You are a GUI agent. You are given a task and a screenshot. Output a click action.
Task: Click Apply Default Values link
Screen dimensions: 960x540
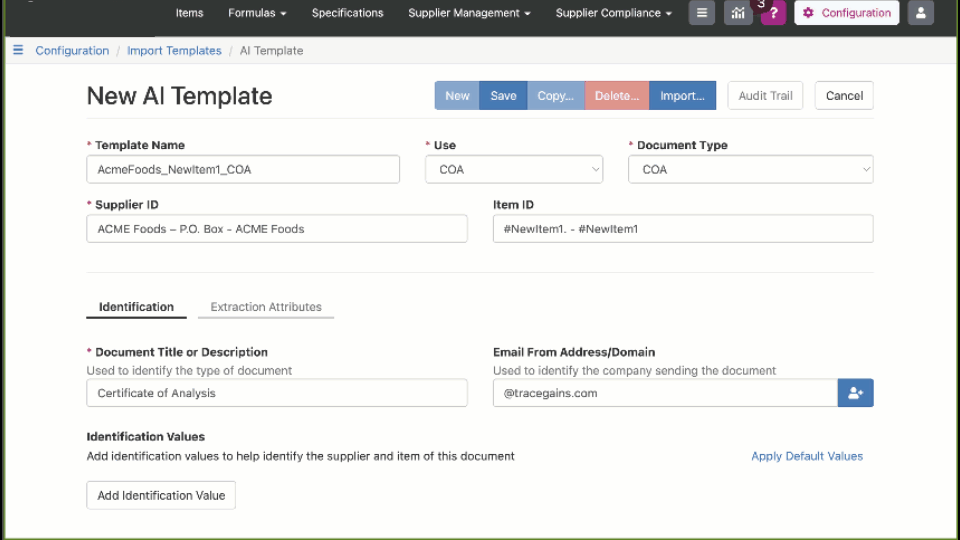point(807,456)
